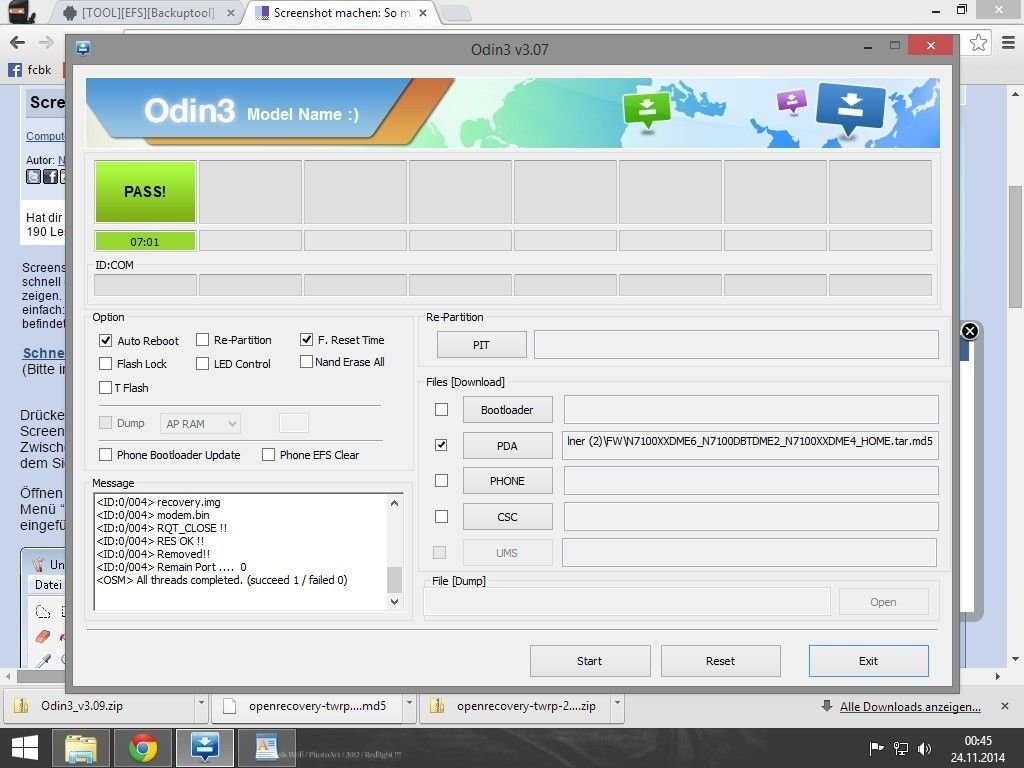Click the Reset button in Odin3
The image size is (1024, 768).
(720, 661)
